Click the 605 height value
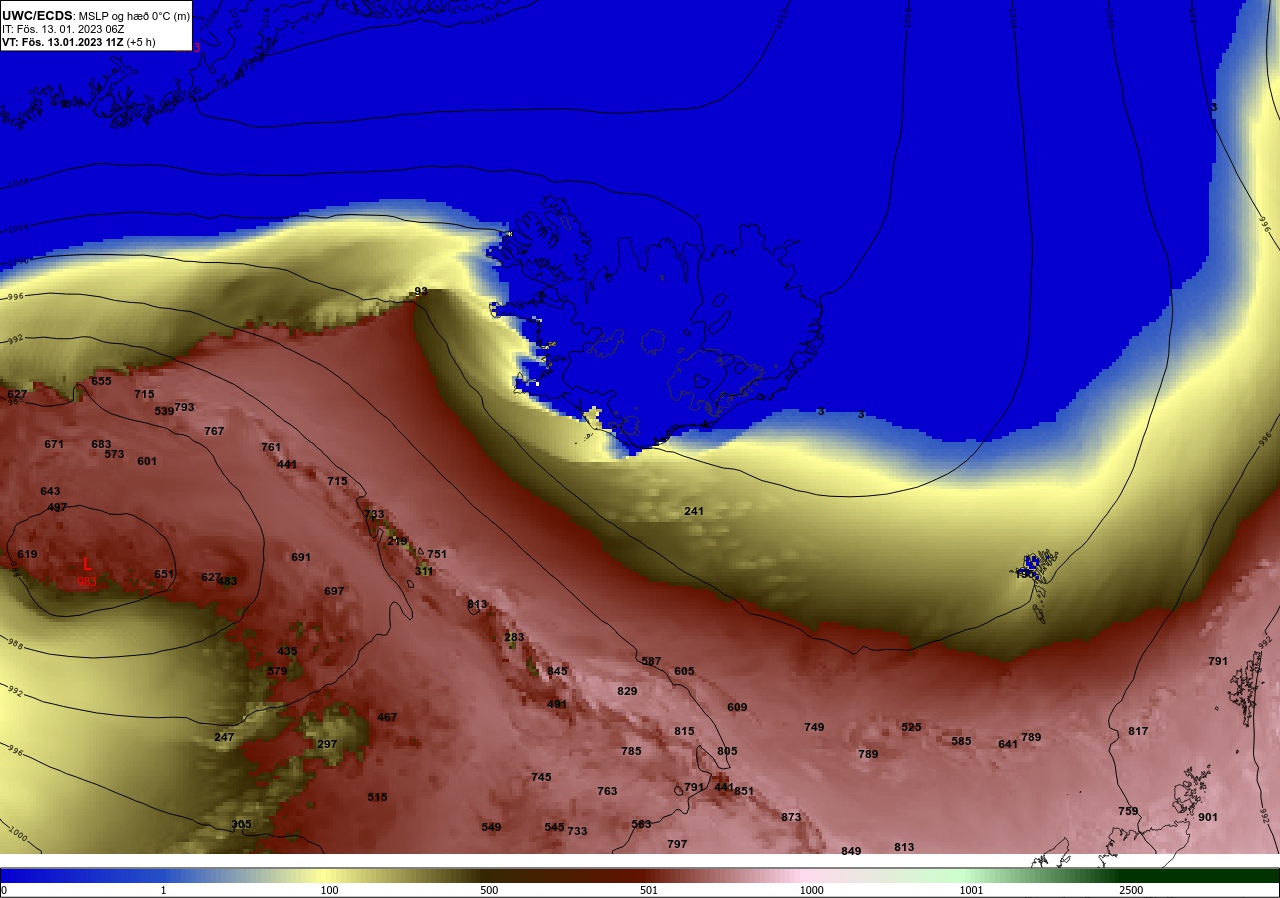 (x=684, y=671)
